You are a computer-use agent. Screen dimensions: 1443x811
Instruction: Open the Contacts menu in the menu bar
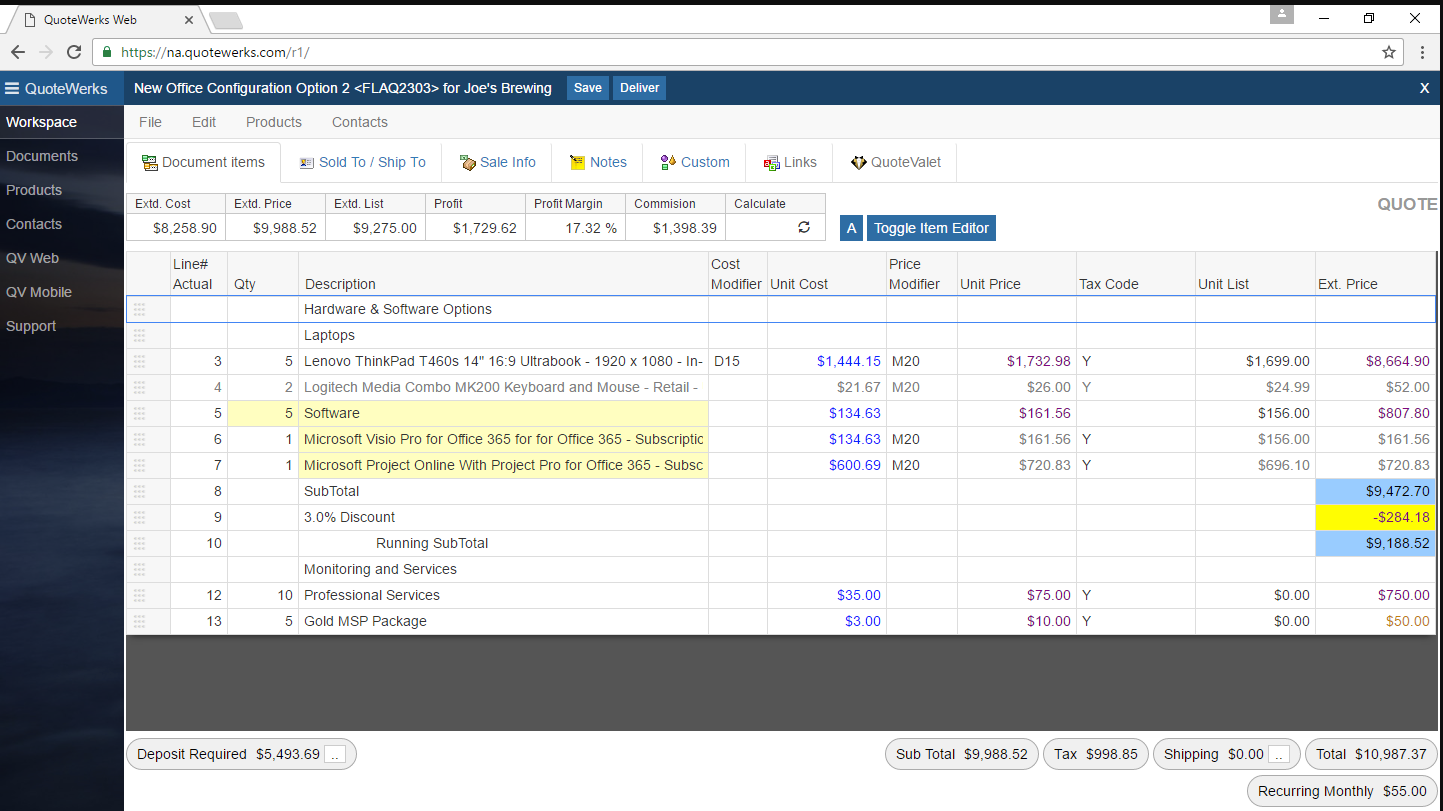click(360, 122)
